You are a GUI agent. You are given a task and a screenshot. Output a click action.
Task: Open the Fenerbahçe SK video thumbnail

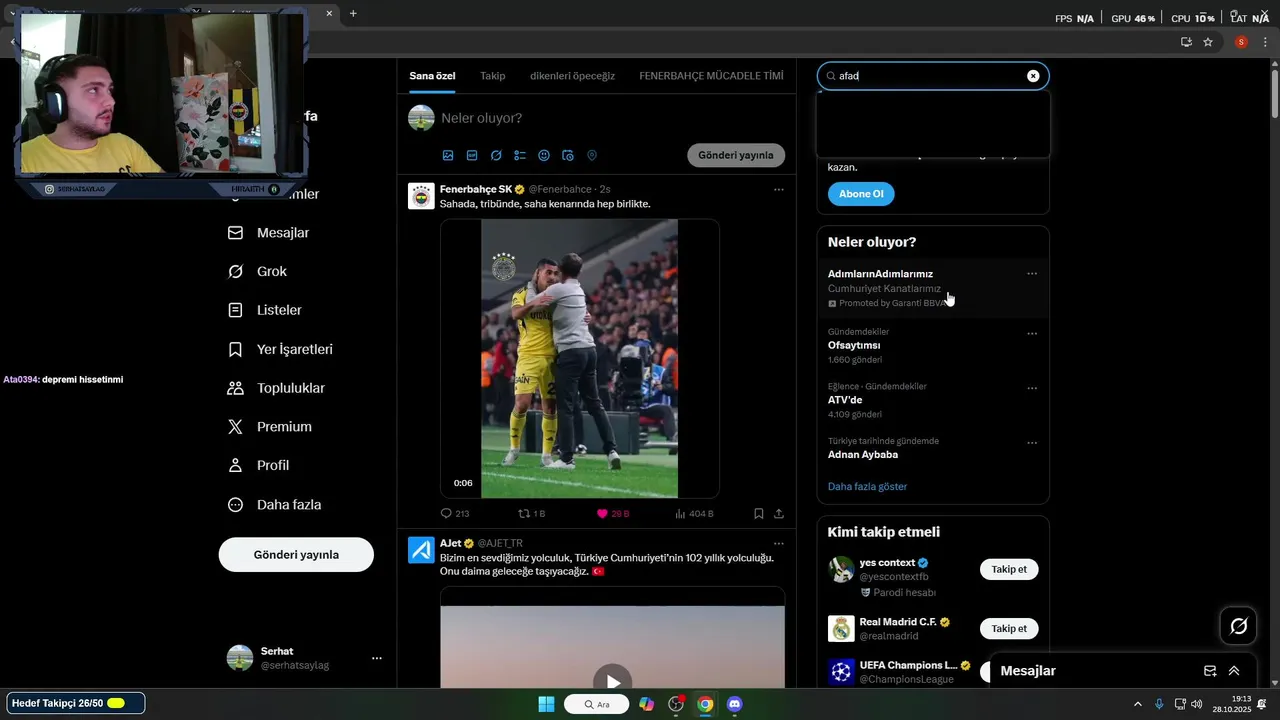coord(579,359)
